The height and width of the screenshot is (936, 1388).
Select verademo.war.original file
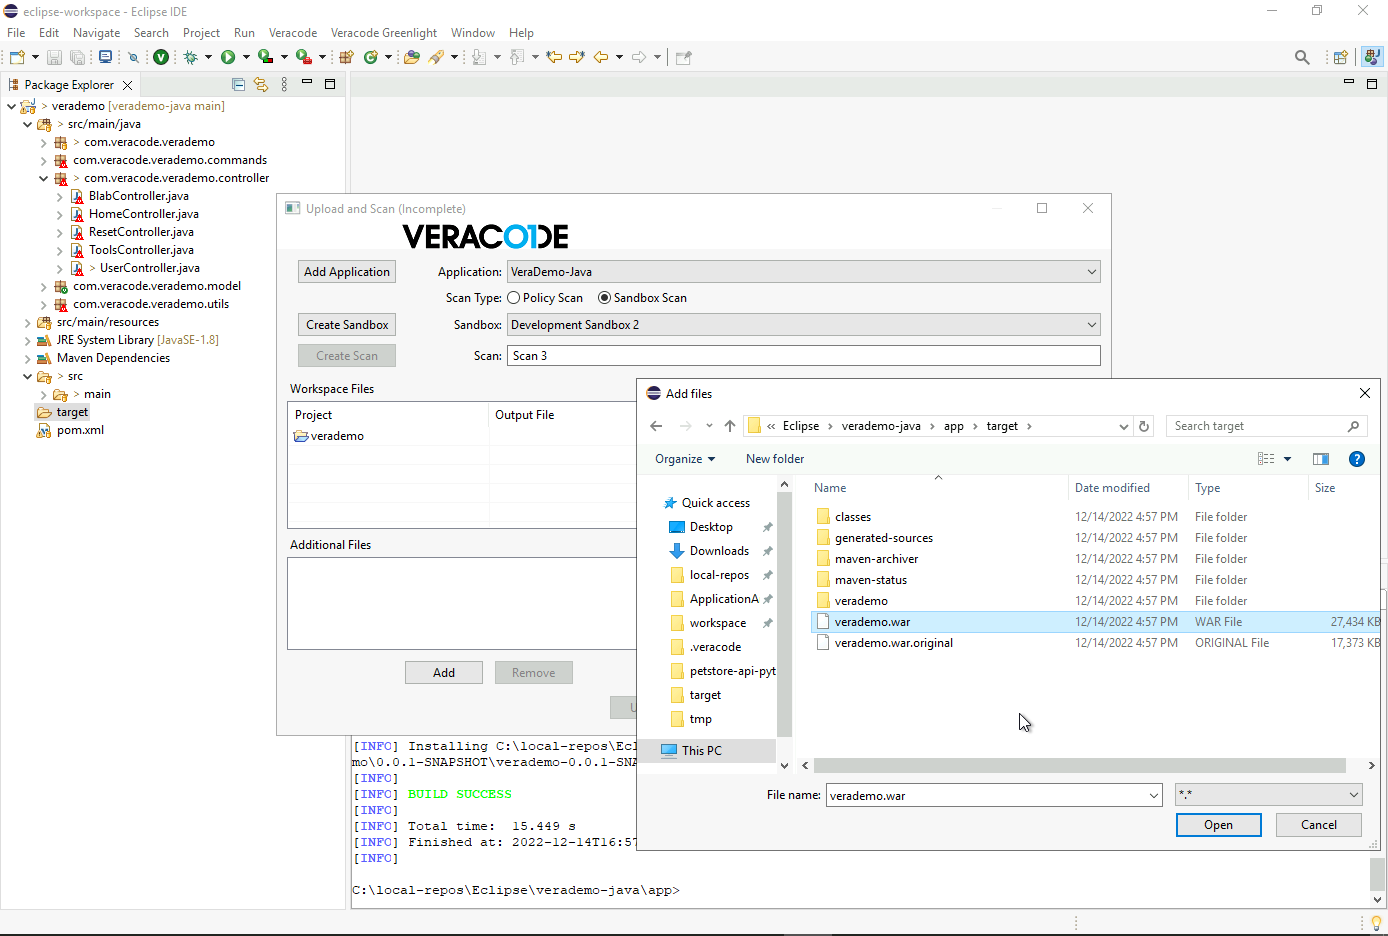893,643
